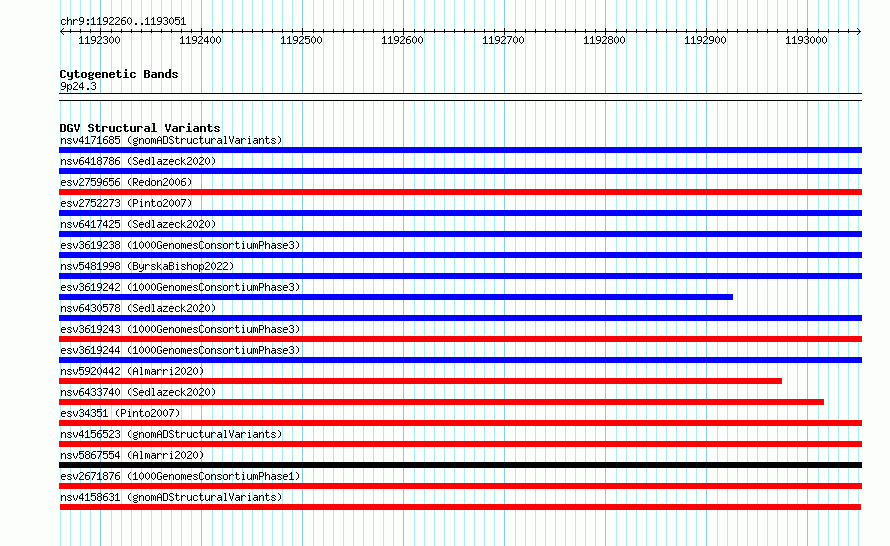Click ruler position 1192300
The width and height of the screenshot is (890, 546).
[99, 40]
